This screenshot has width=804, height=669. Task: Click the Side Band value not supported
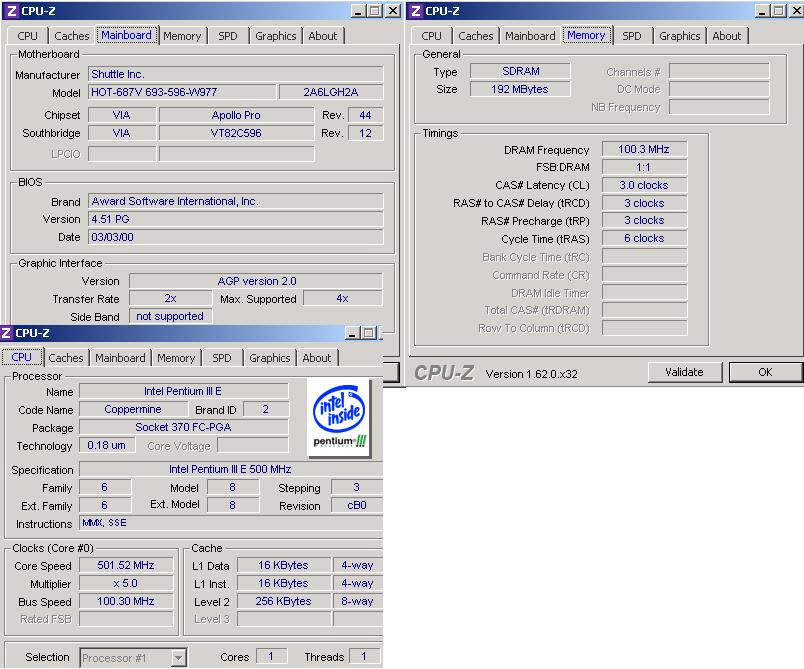(170, 316)
